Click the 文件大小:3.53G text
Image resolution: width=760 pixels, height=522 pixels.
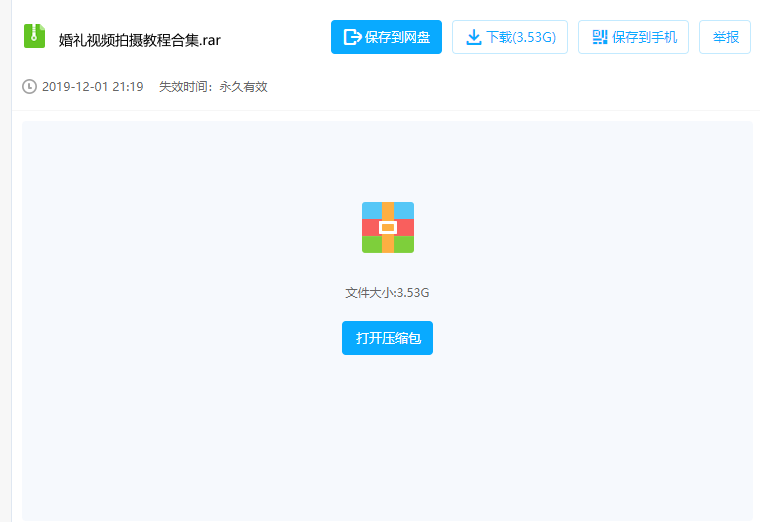click(387, 293)
